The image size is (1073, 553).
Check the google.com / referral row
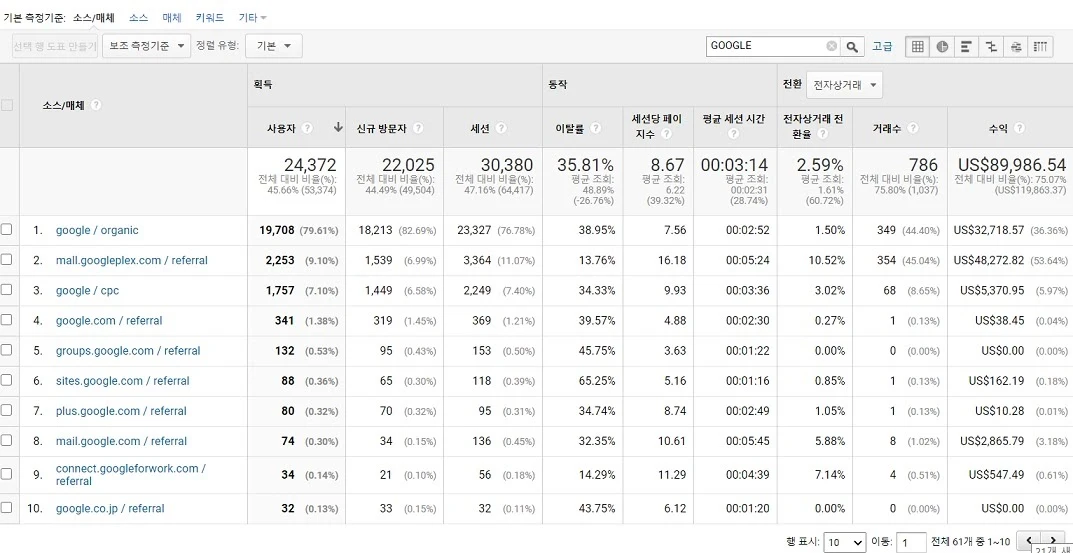(7, 320)
